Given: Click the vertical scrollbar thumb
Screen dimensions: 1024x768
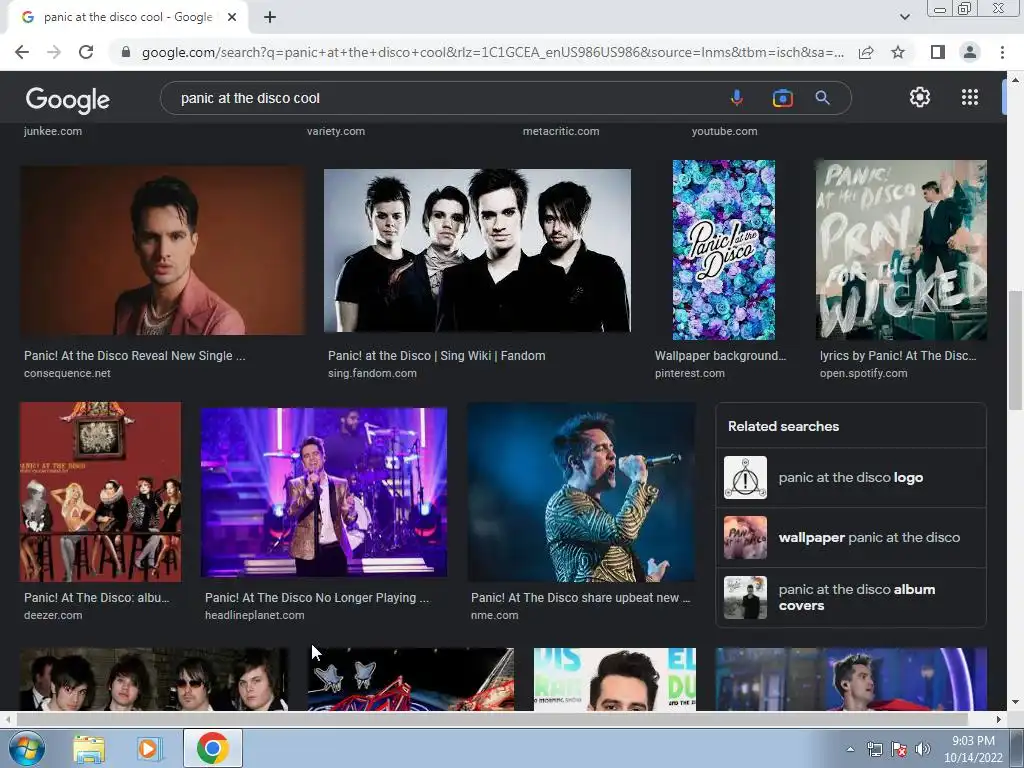Looking at the screenshot, I should click(x=1015, y=350).
